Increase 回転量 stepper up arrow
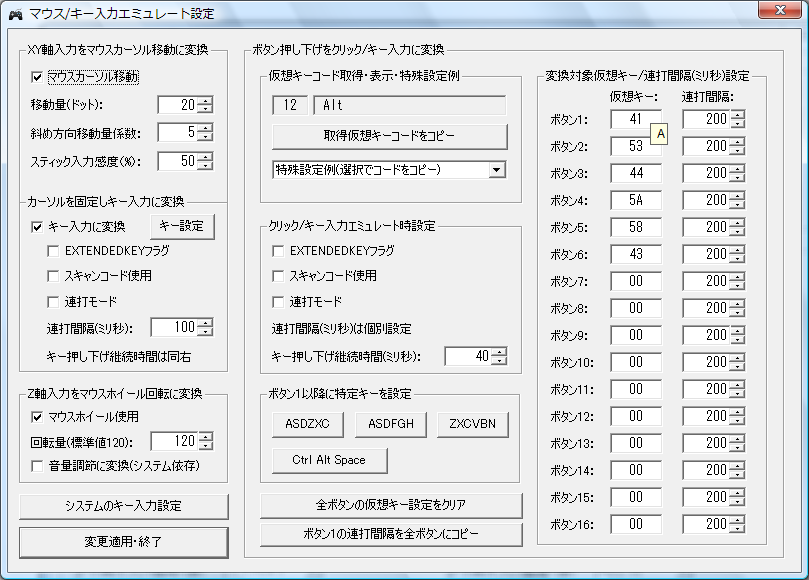This screenshot has width=809, height=580. point(205,435)
